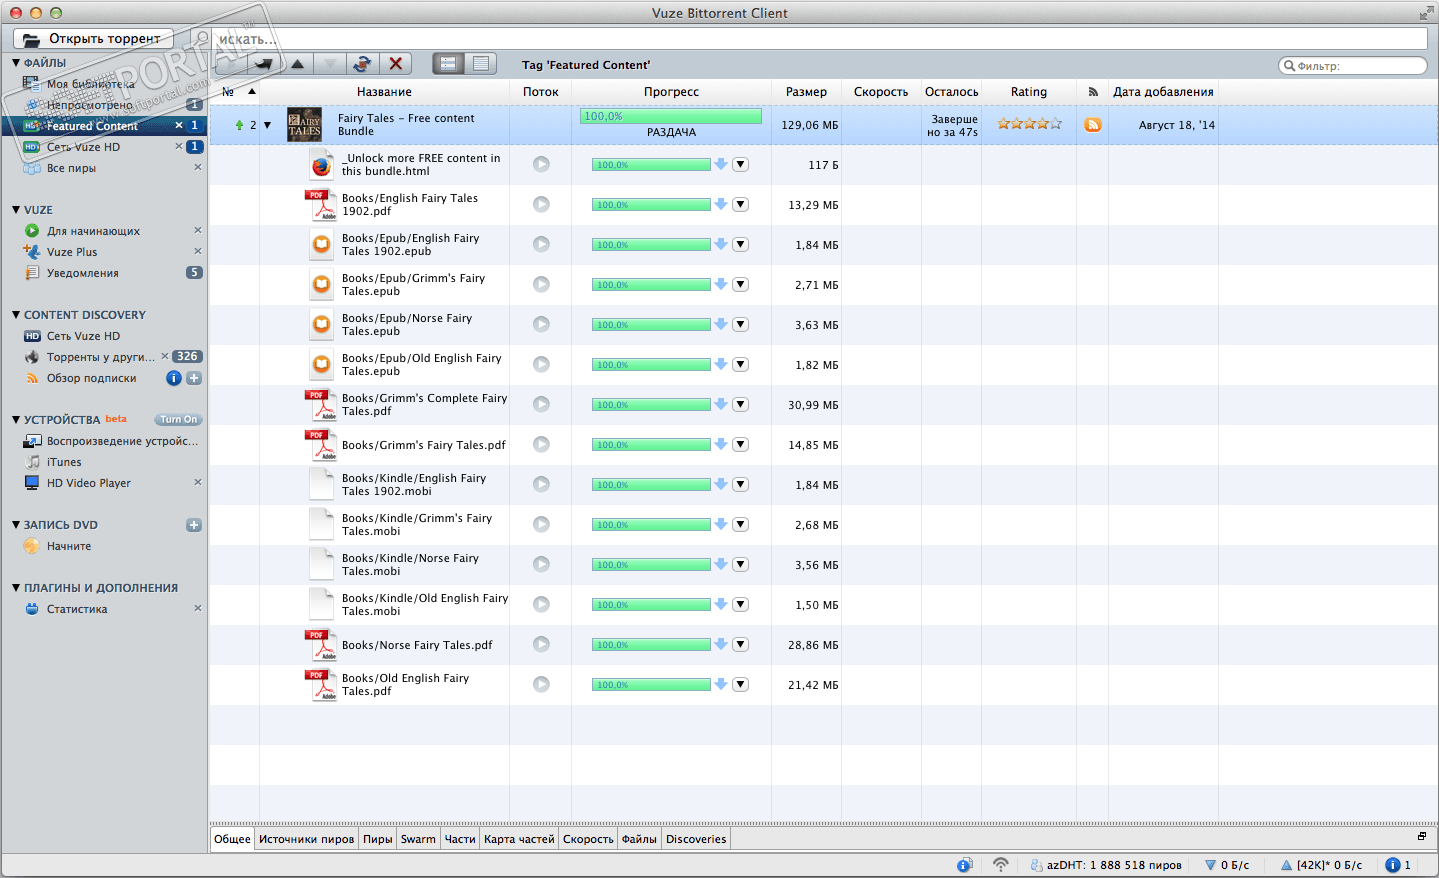Viewport: 1439px width, 878px height.
Task: Click the PDF icon for English Fairy Tales 1902.pdf
Action: [x=321, y=205]
